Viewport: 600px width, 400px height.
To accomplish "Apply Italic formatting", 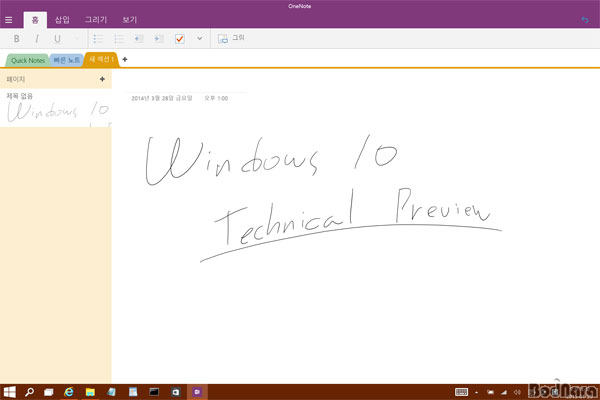I will (x=37, y=39).
